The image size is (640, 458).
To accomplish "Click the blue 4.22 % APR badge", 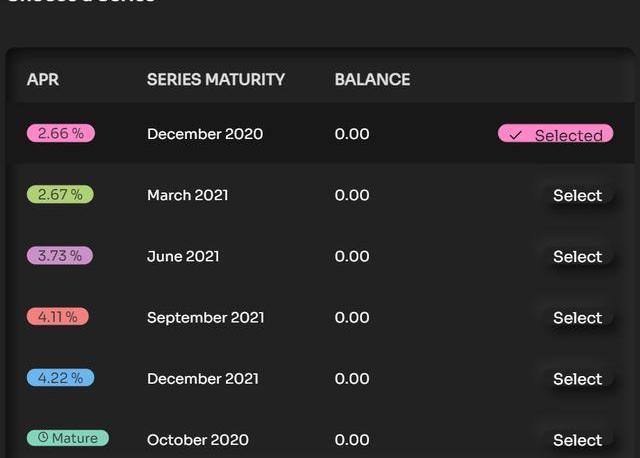I will (x=60, y=378).
